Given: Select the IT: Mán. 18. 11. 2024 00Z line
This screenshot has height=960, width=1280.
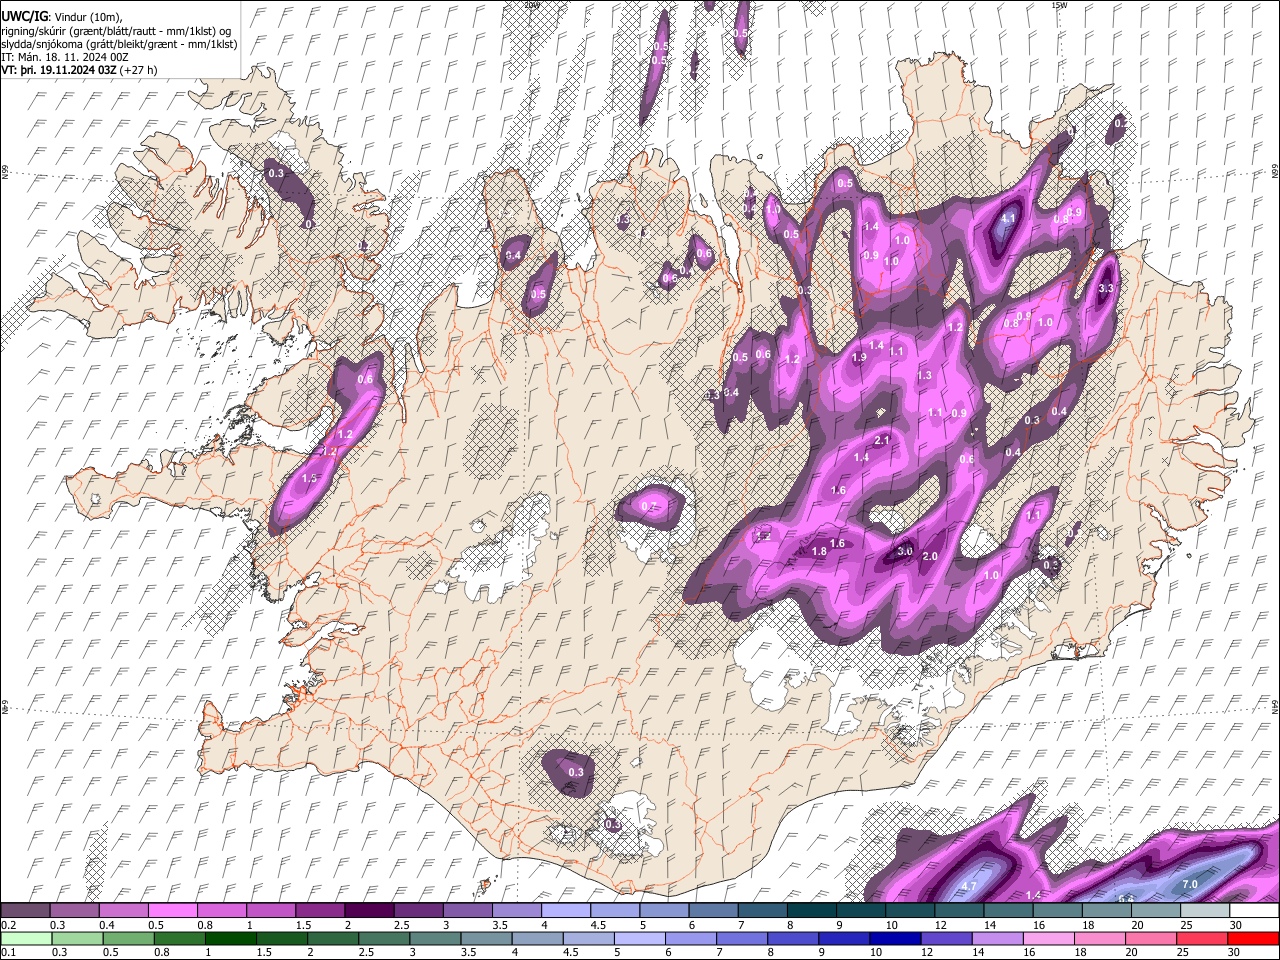Looking at the screenshot, I should (x=64, y=57).
